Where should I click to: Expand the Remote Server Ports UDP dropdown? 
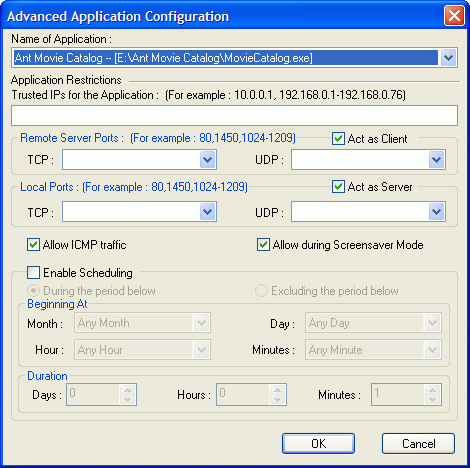(437, 160)
